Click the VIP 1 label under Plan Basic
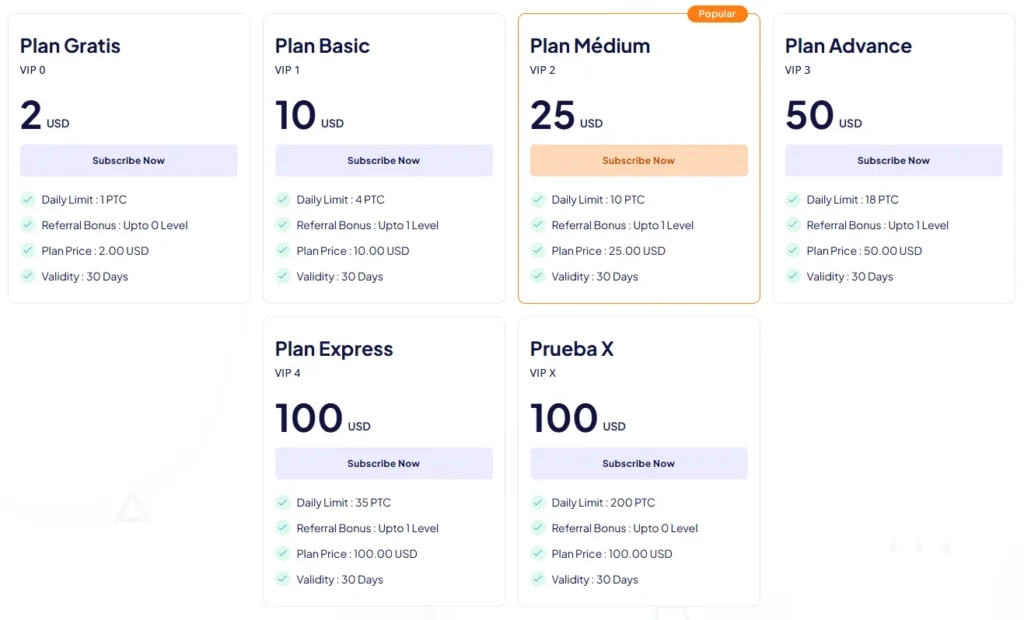The image size is (1024, 620). [287, 70]
